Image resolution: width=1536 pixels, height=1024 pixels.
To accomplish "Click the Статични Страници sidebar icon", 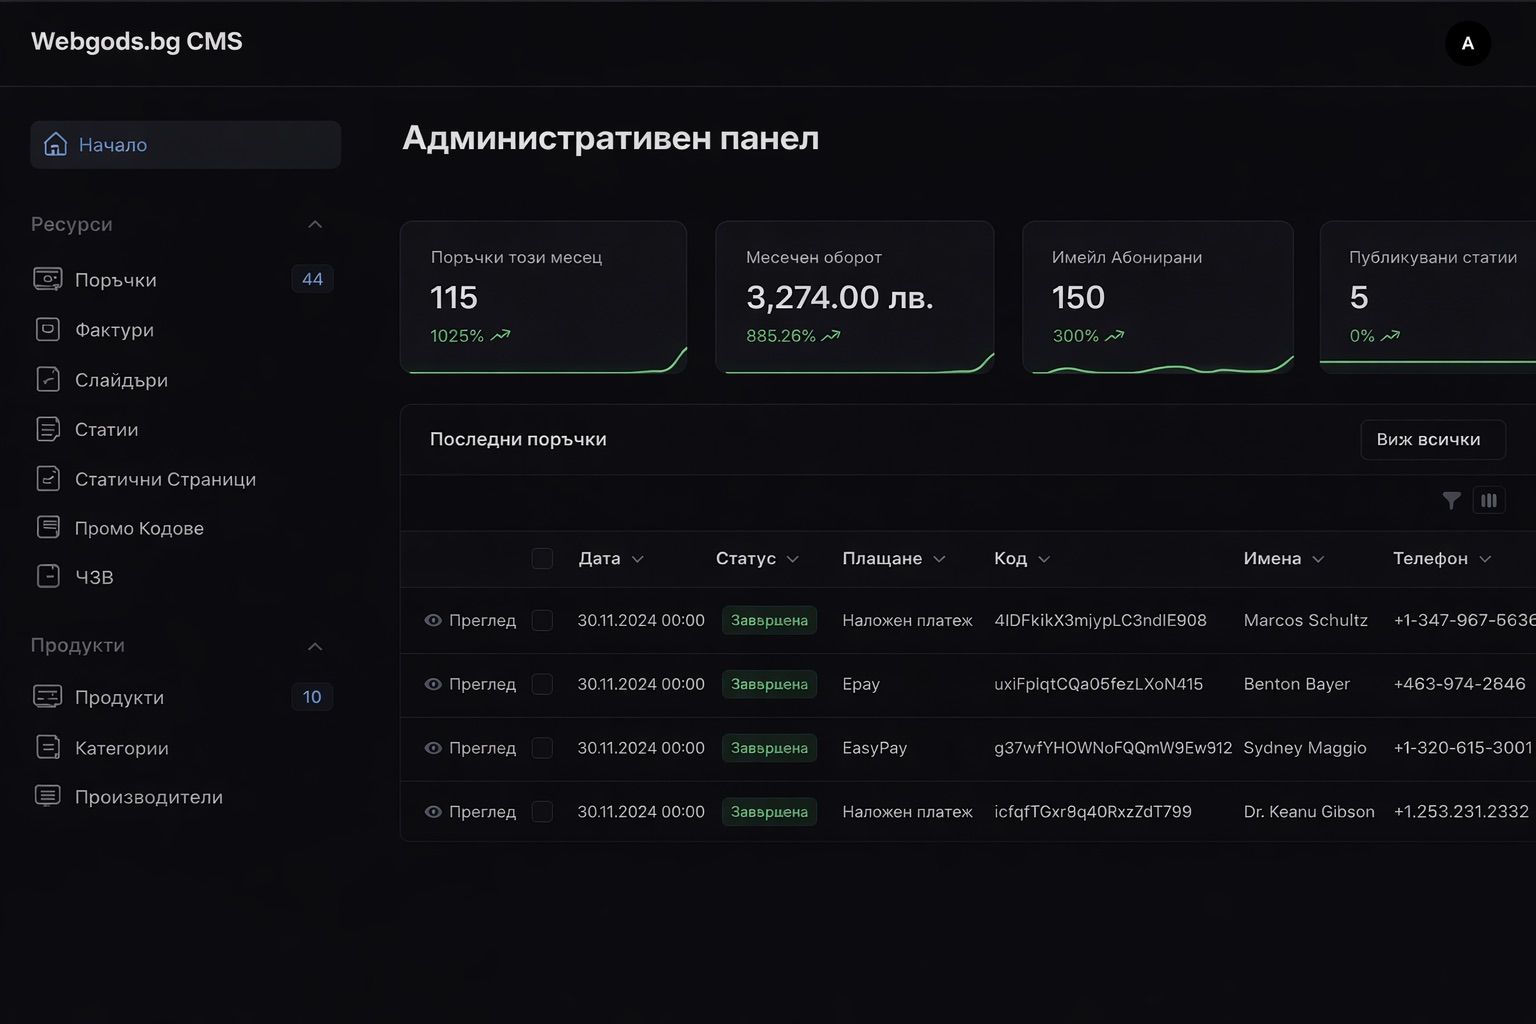I will [x=48, y=478].
